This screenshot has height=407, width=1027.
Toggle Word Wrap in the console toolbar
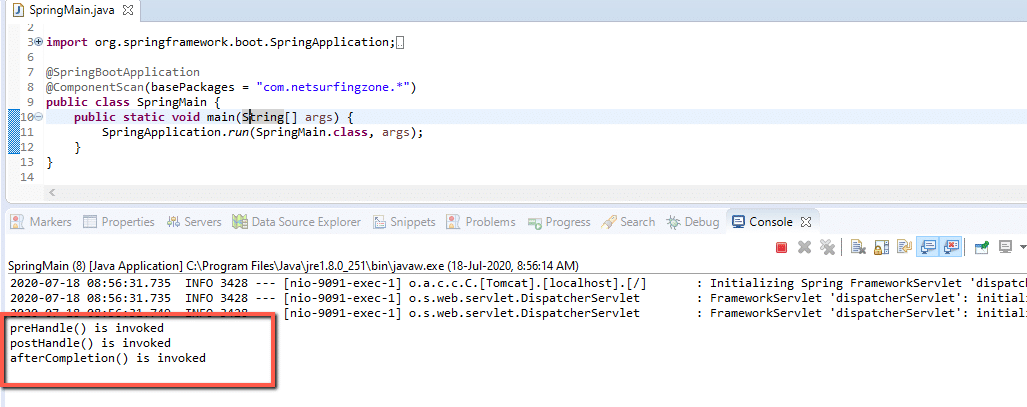904,247
